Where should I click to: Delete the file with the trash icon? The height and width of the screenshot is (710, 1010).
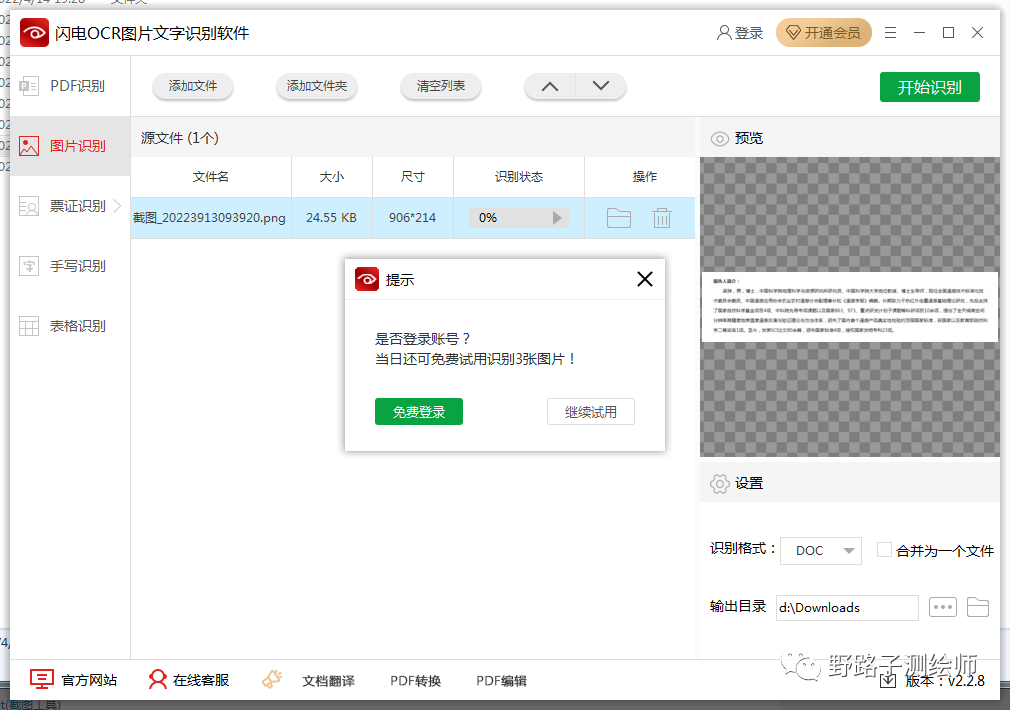pos(662,218)
